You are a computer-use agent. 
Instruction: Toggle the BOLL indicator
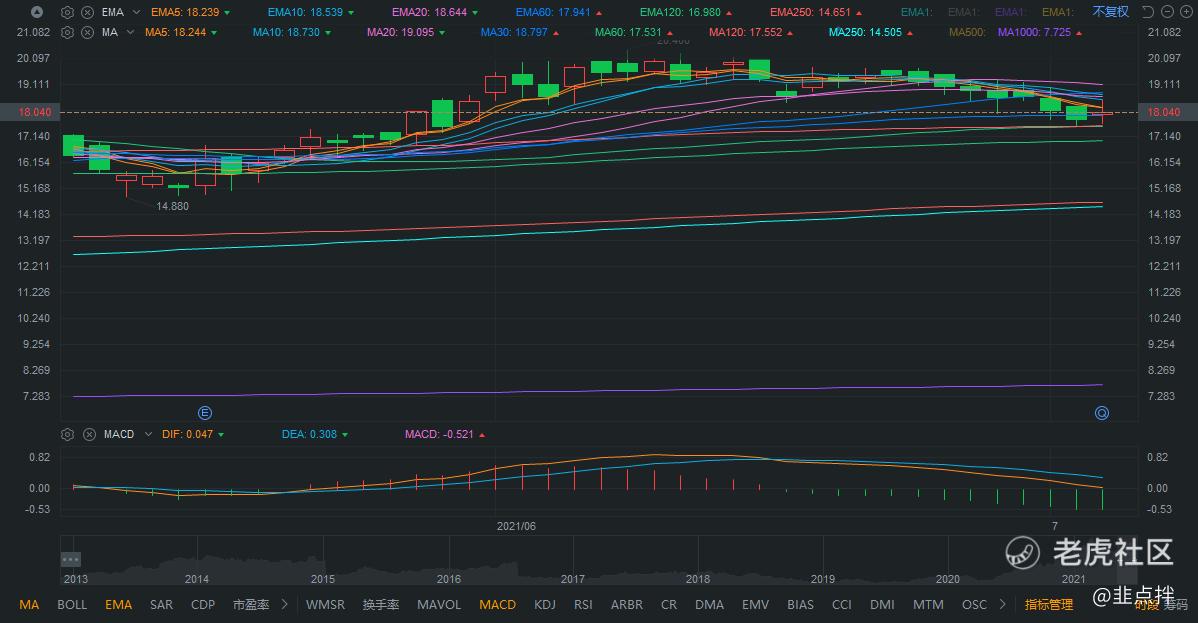[72, 605]
